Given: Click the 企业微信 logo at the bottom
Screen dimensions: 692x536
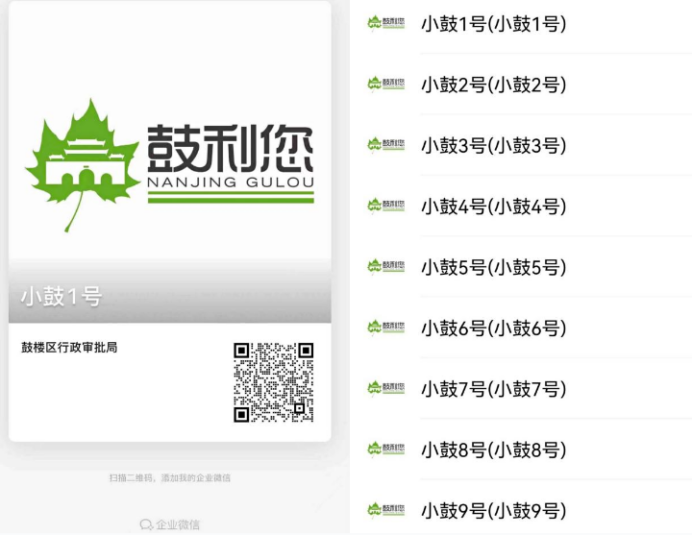Looking at the screenshot, I should pos(170,524).
